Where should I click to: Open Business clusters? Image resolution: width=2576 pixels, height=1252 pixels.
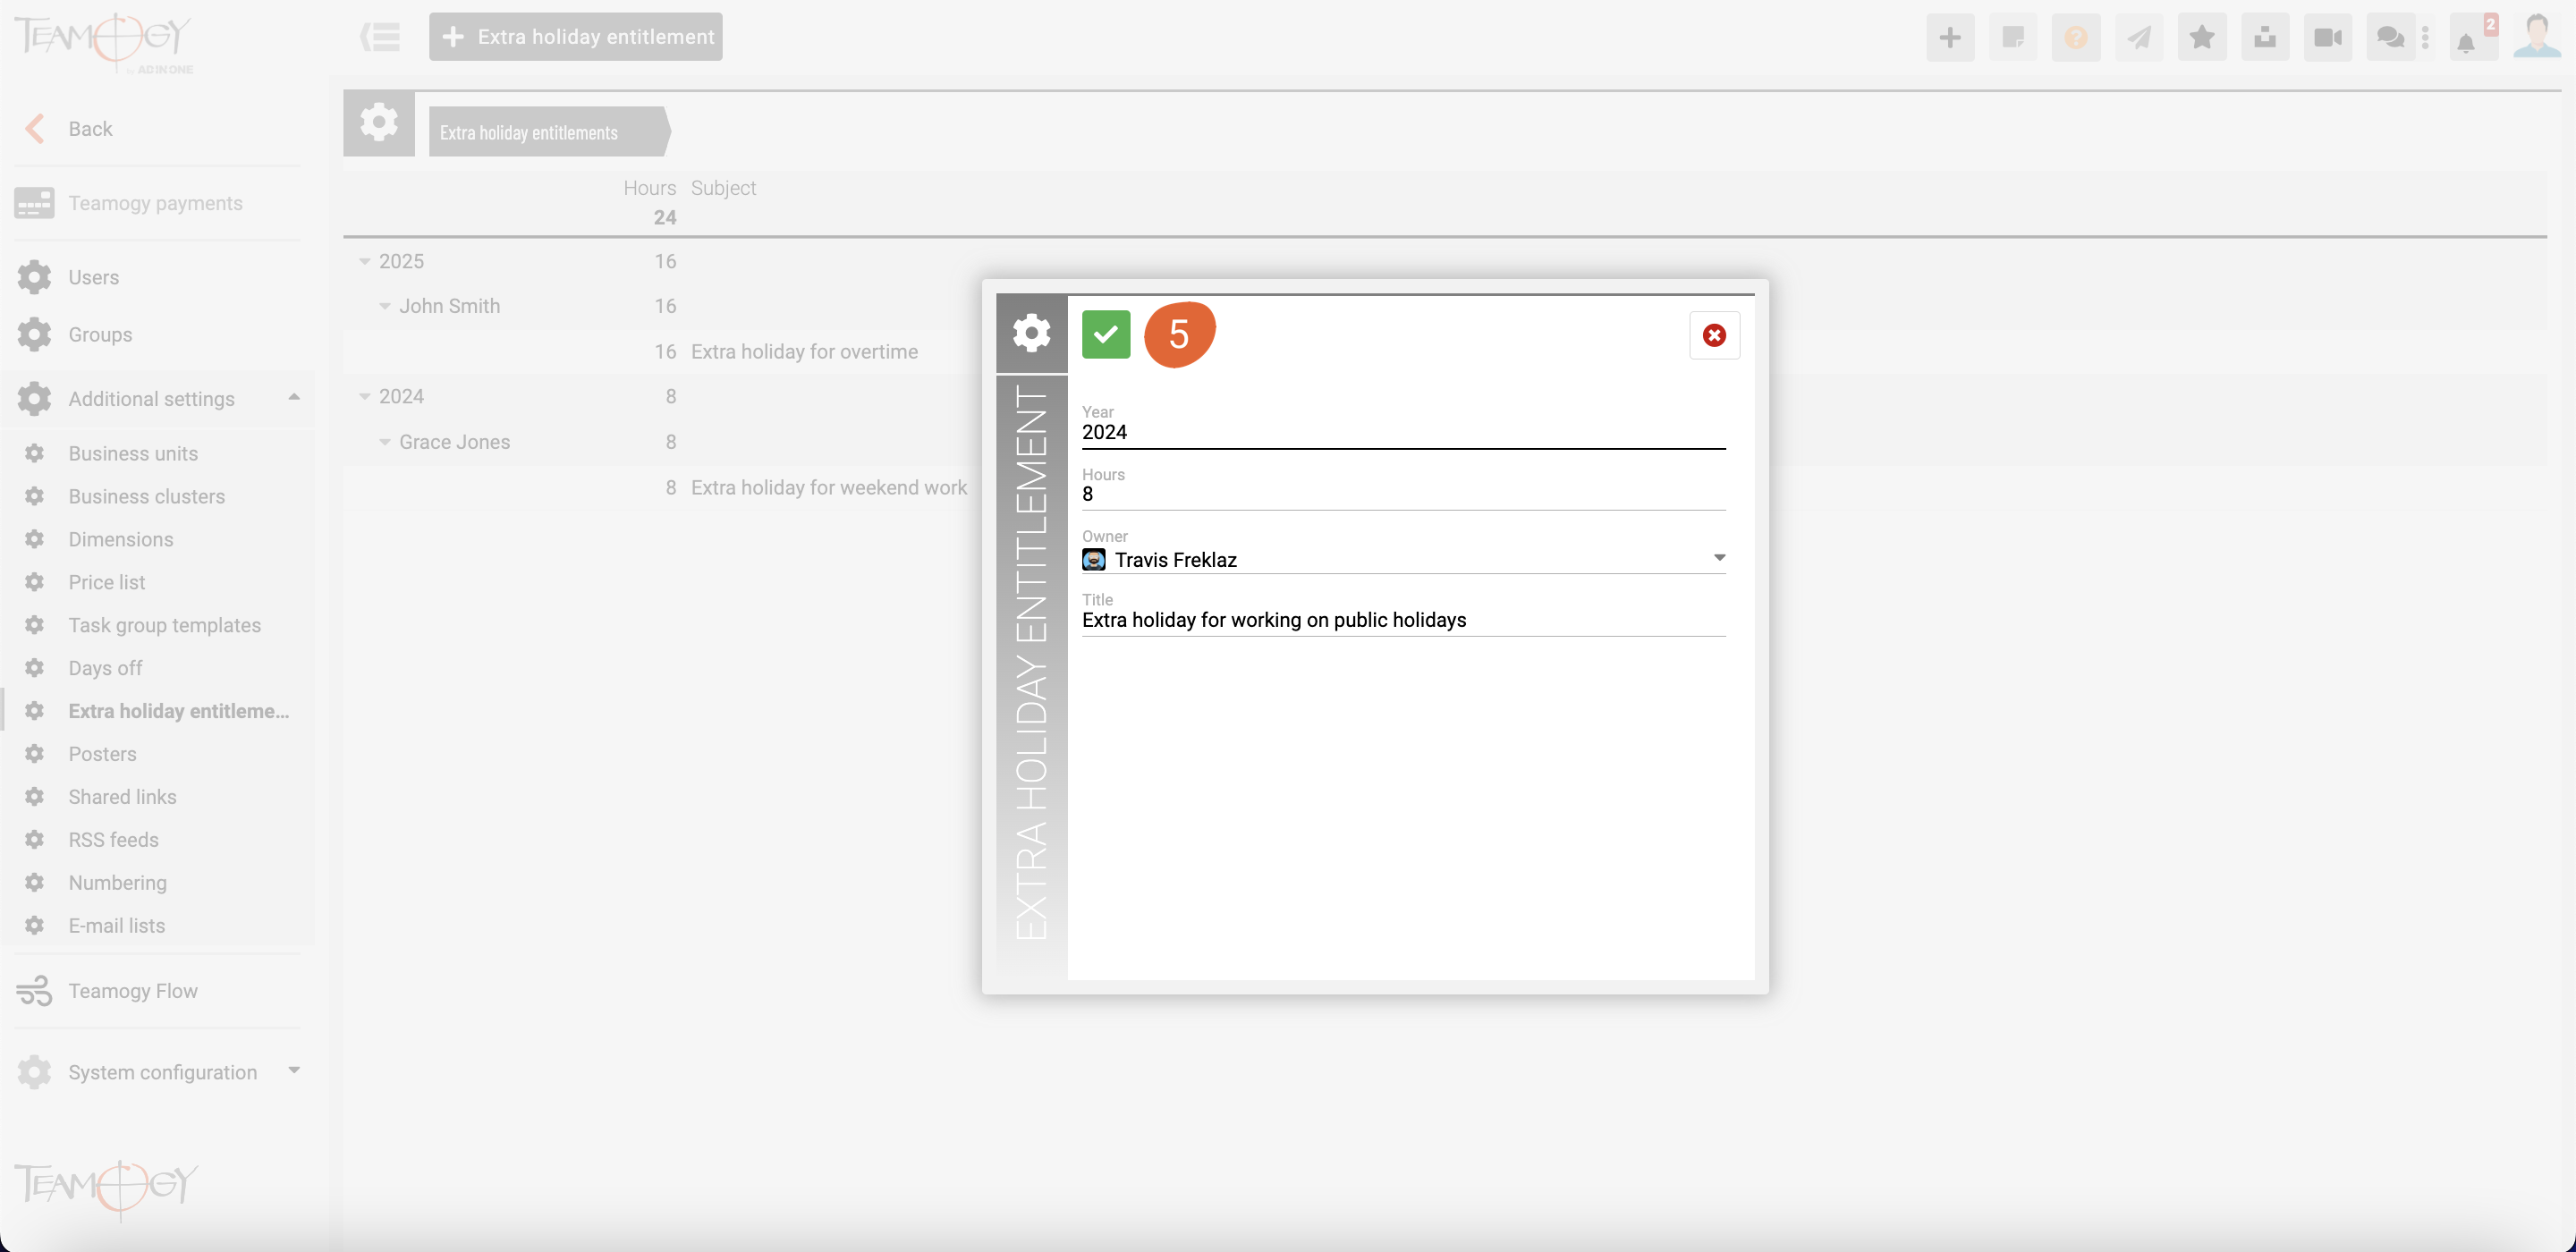tap(146, 496)
